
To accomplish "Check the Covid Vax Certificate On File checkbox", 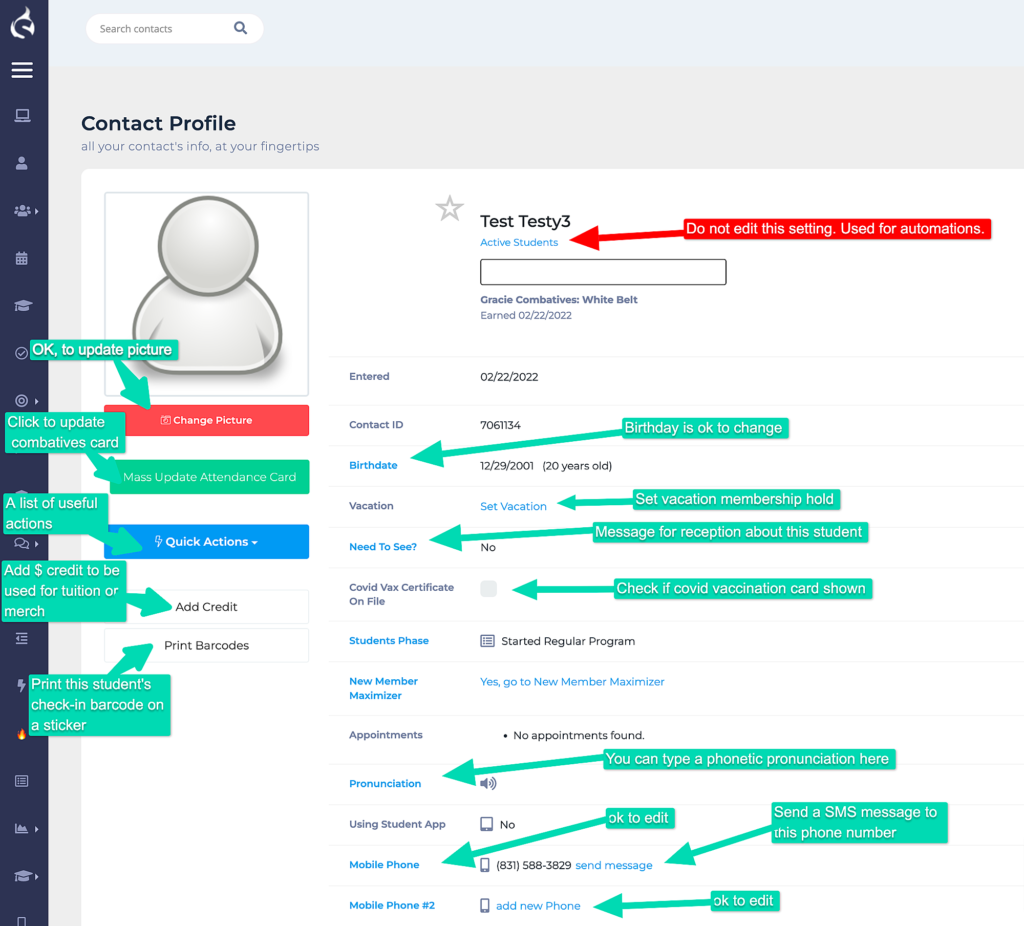I will pyautogui.click(x=488, y=589).
